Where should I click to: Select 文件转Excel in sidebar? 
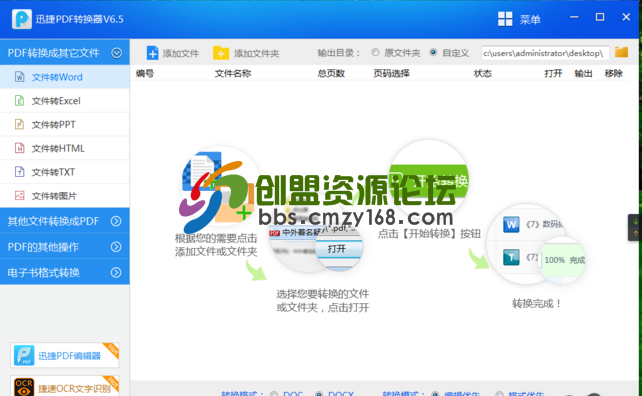[x=65, y=101]
